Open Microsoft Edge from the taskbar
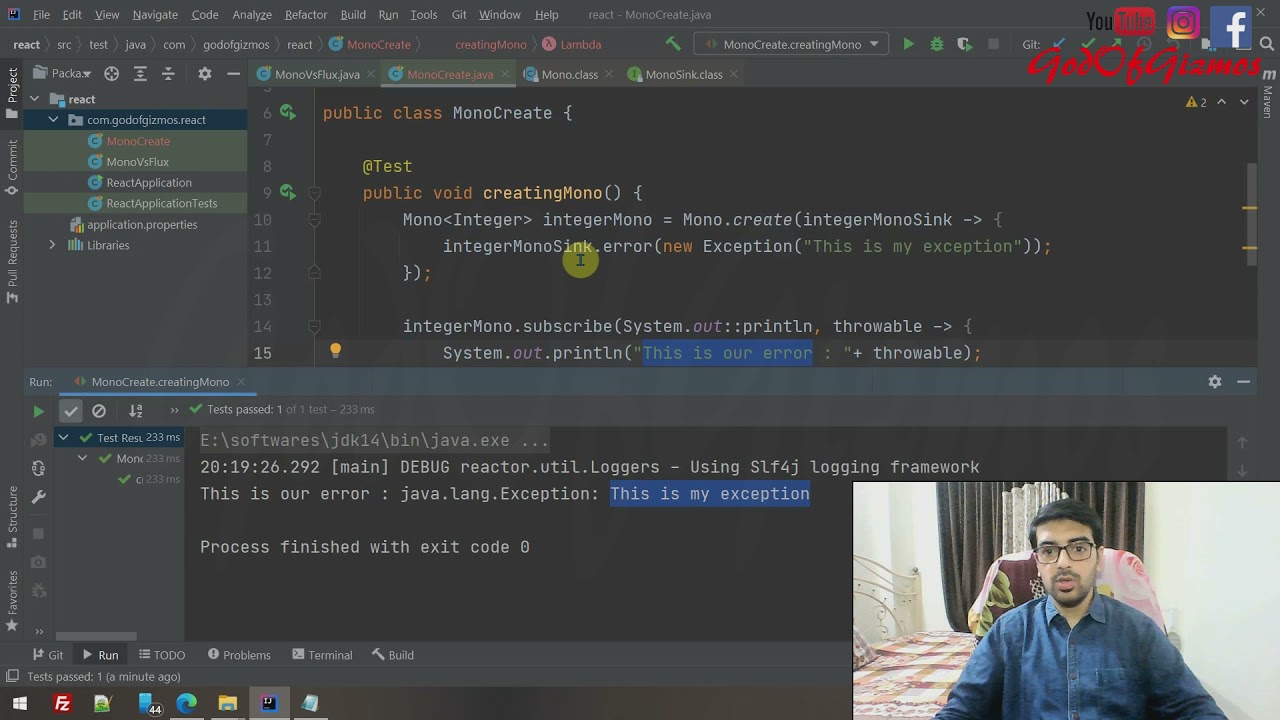This screenshot has width=1280, height=720. (x=187, y=704)
